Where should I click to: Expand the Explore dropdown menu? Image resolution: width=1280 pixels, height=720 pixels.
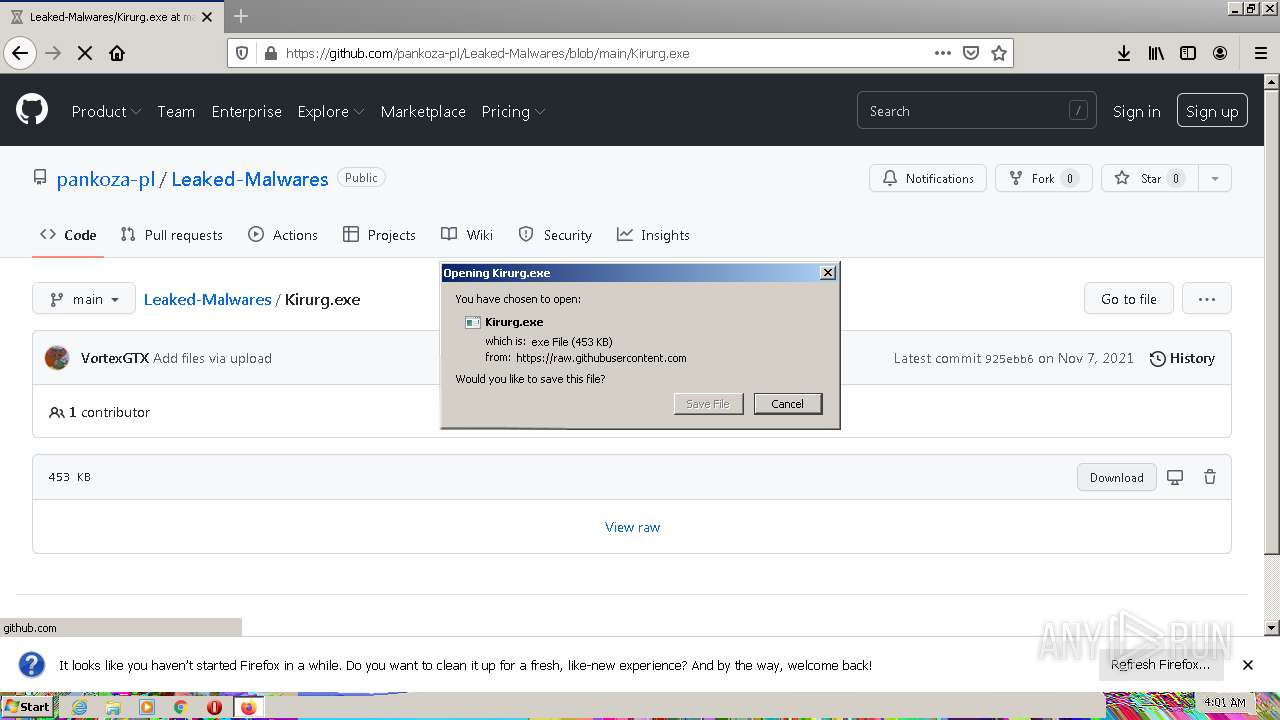coord(331,111)
